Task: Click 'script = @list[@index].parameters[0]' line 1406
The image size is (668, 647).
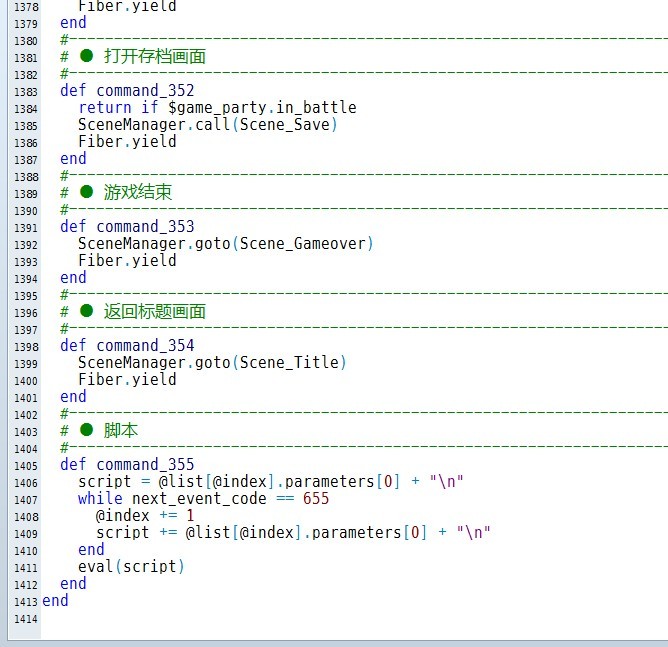Action: click(x=271, y=481)
